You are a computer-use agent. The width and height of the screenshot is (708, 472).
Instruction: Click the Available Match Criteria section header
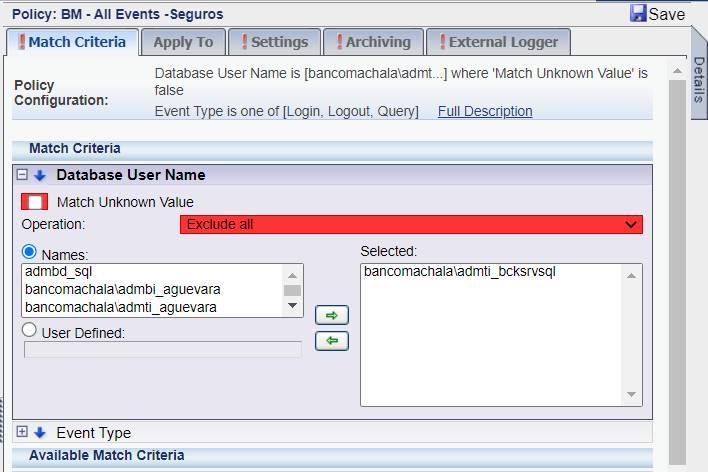click(x=332, y=456)
